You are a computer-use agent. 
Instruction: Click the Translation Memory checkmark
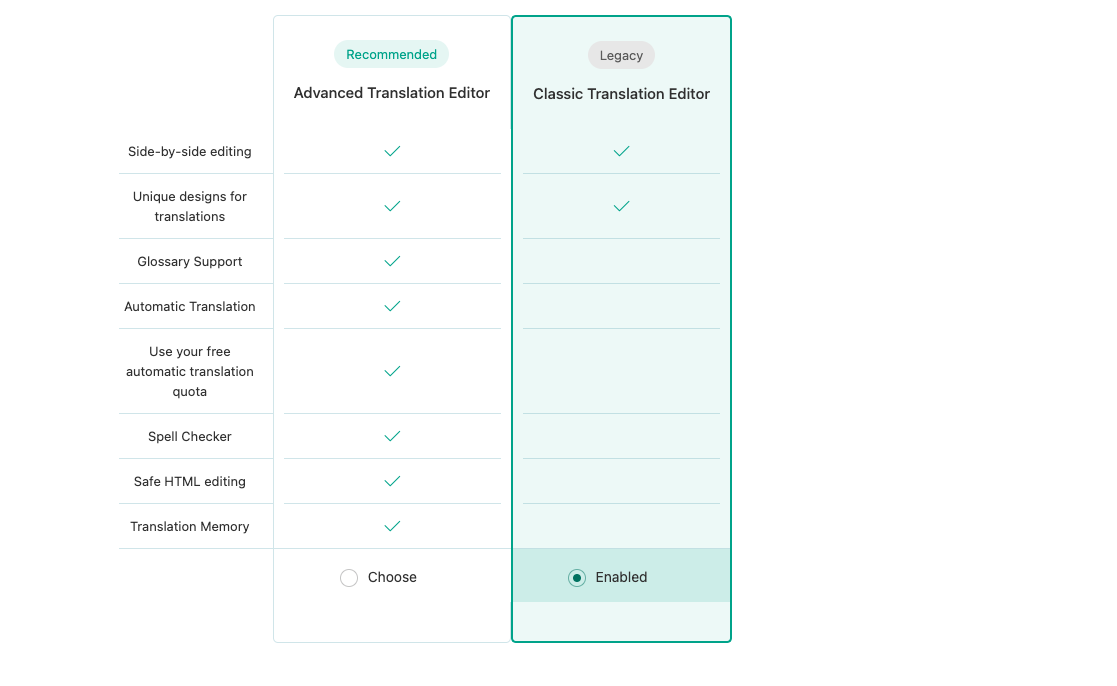[393, 526]
